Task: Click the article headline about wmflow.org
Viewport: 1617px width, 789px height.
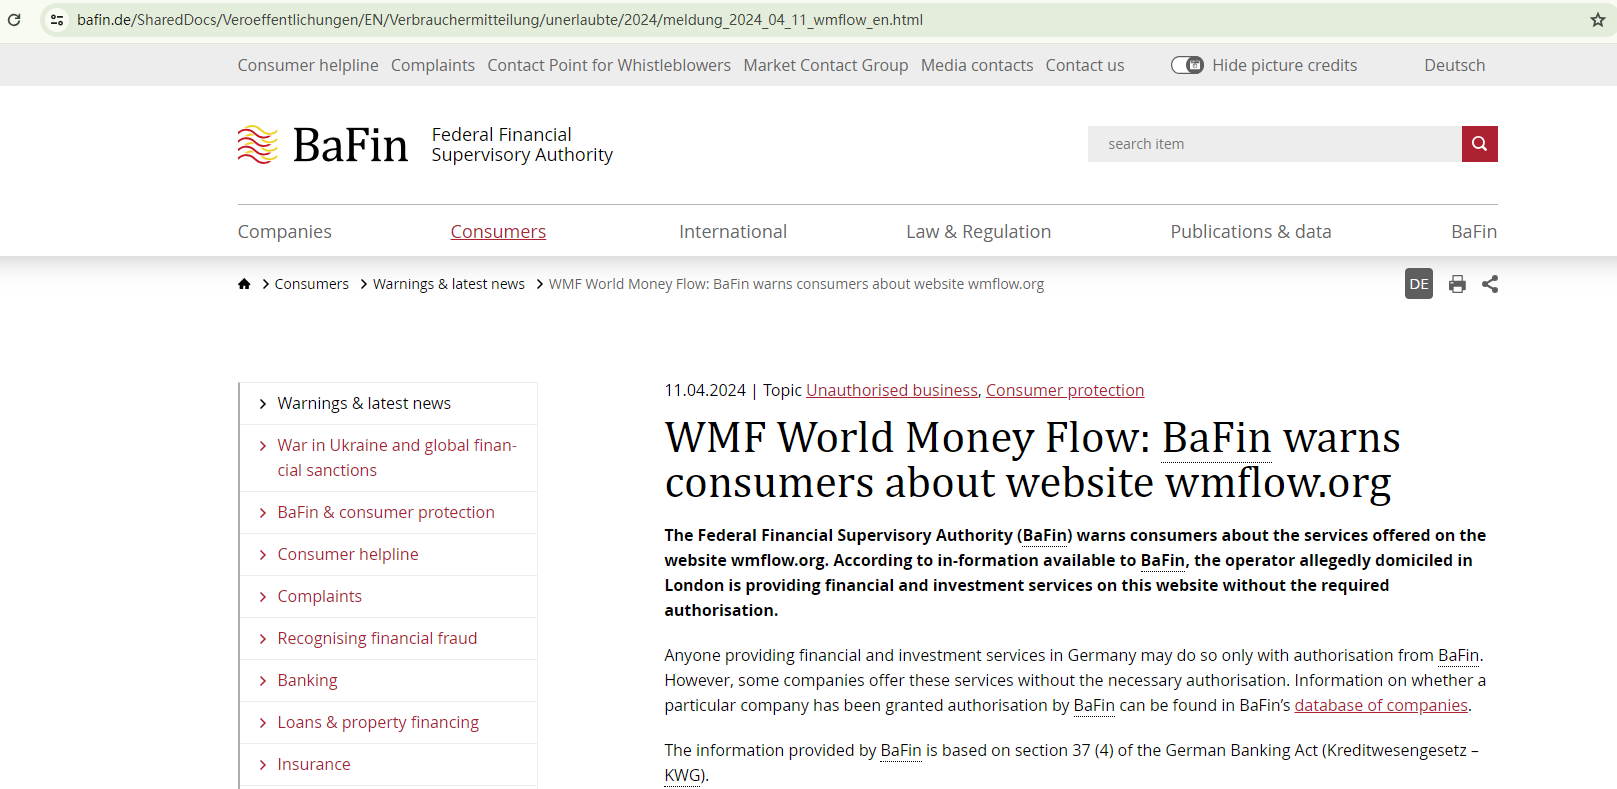Action: coord(1032,460)
